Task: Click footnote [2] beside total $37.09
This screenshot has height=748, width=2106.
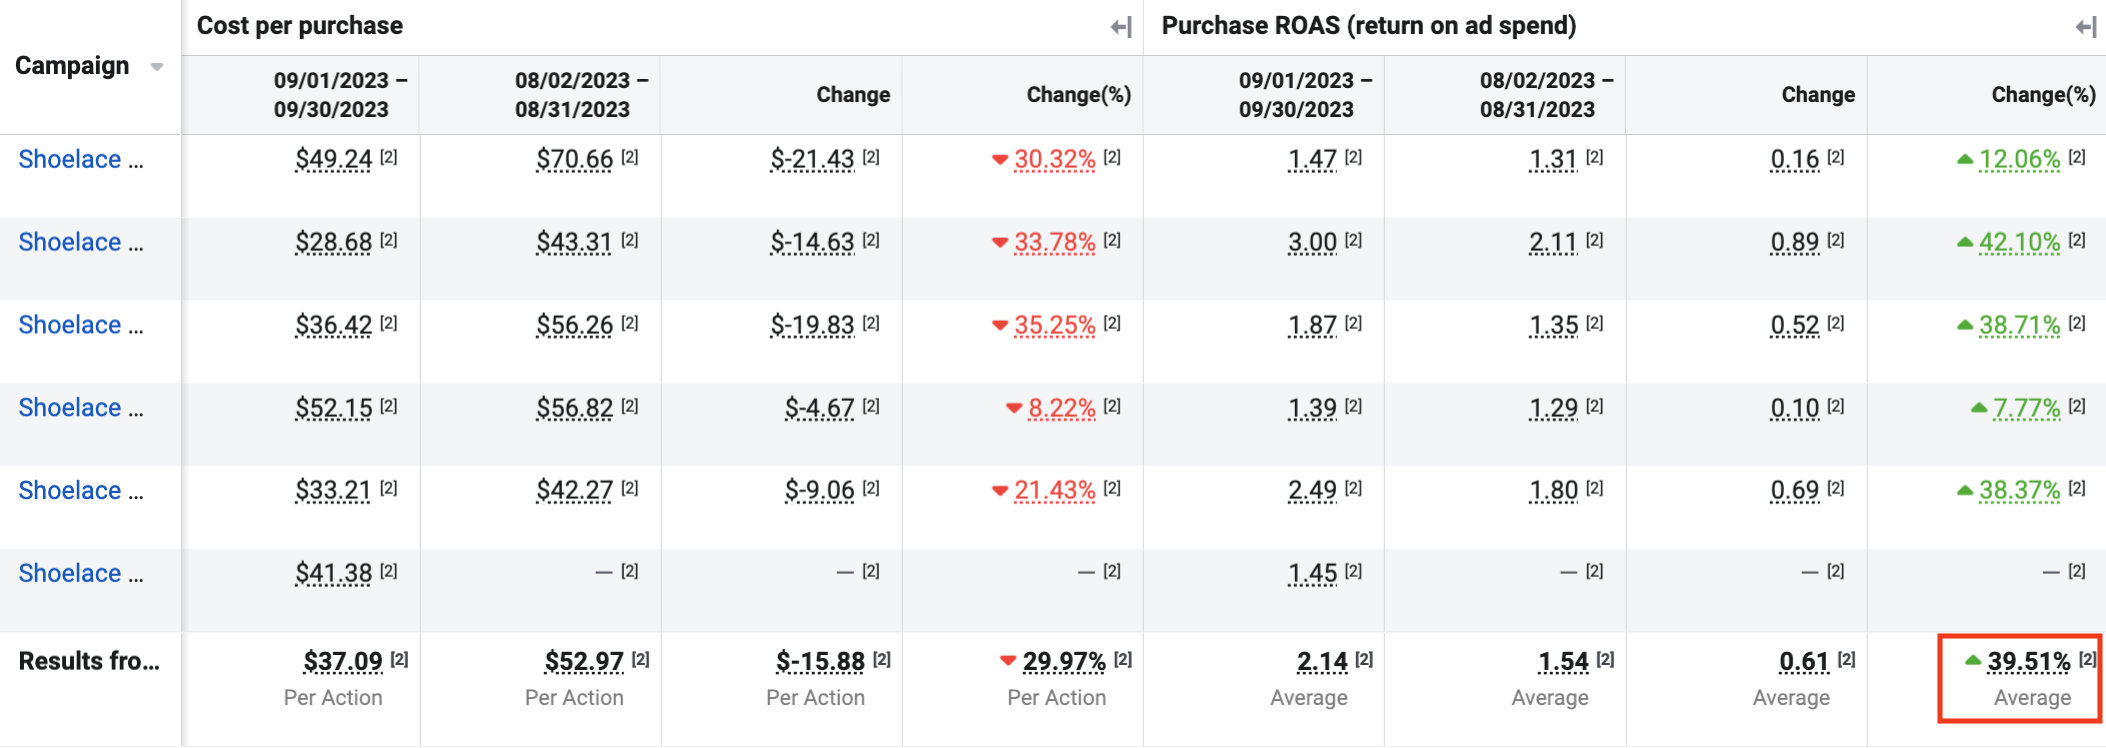Action: pos(399,659)
